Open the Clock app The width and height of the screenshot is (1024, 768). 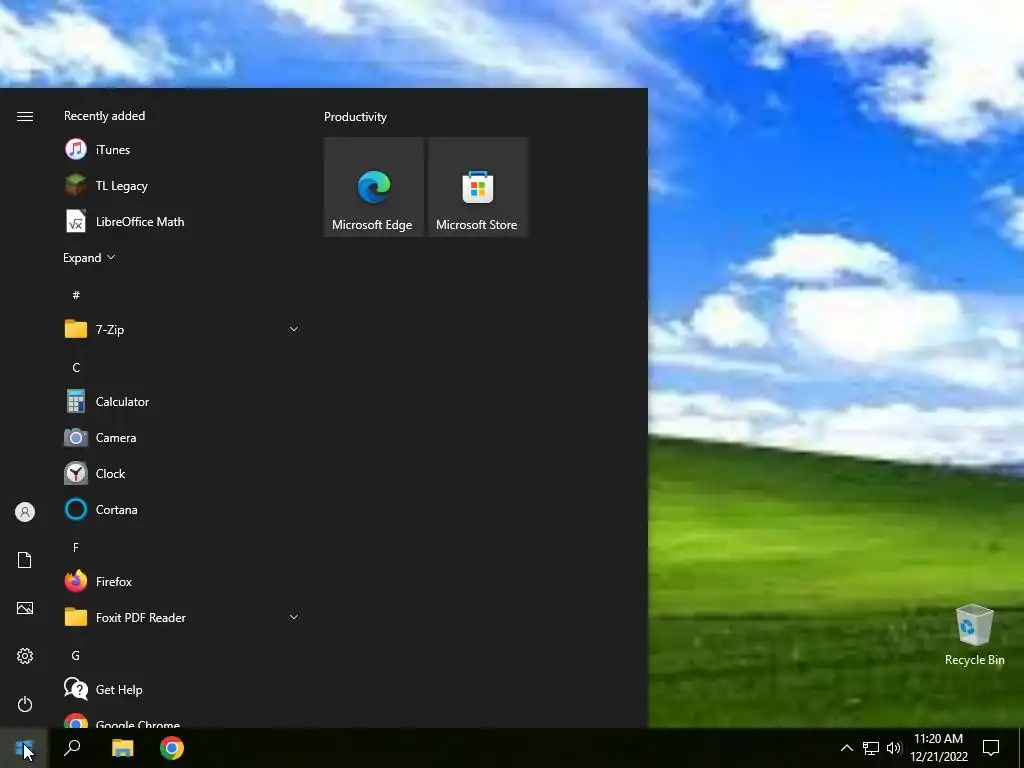coord(183,473)
